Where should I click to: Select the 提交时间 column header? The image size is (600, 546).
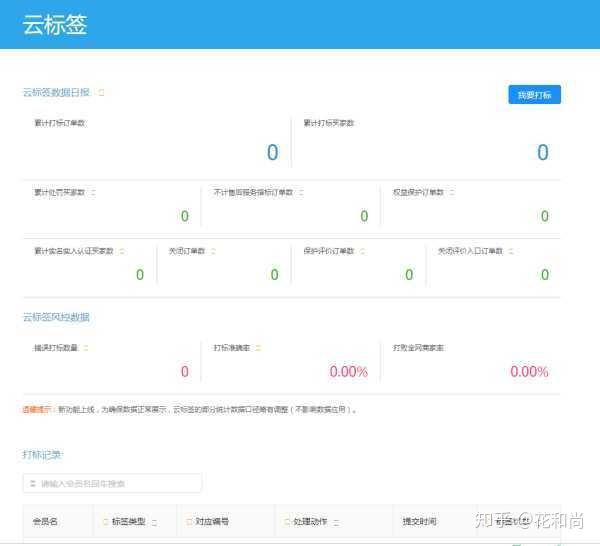coord(419,522)
